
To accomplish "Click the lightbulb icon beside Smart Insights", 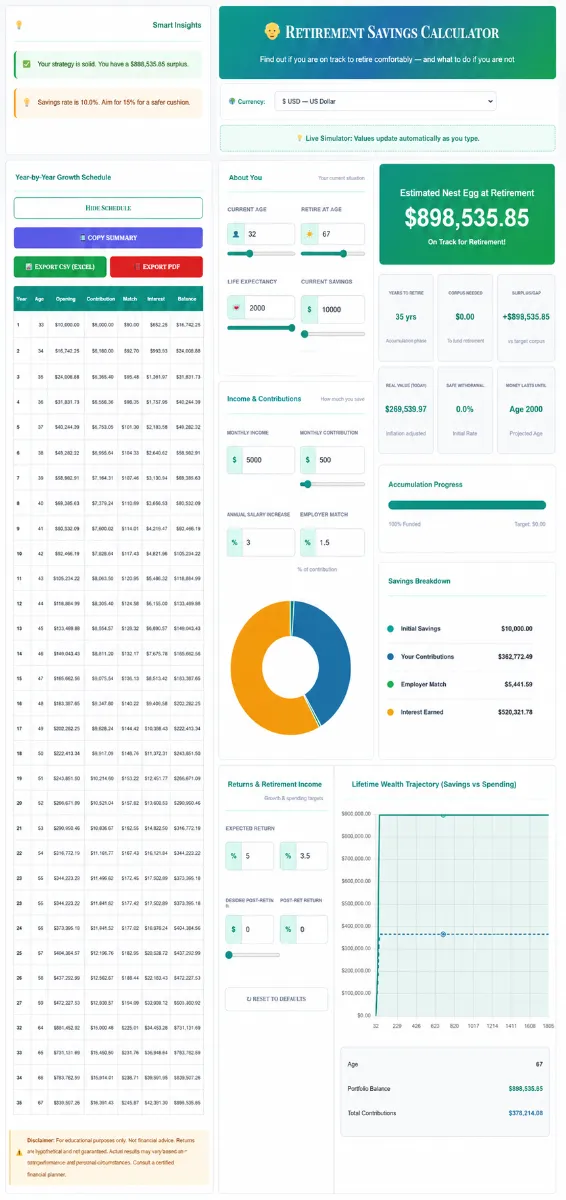I will [x=19, y=24].
